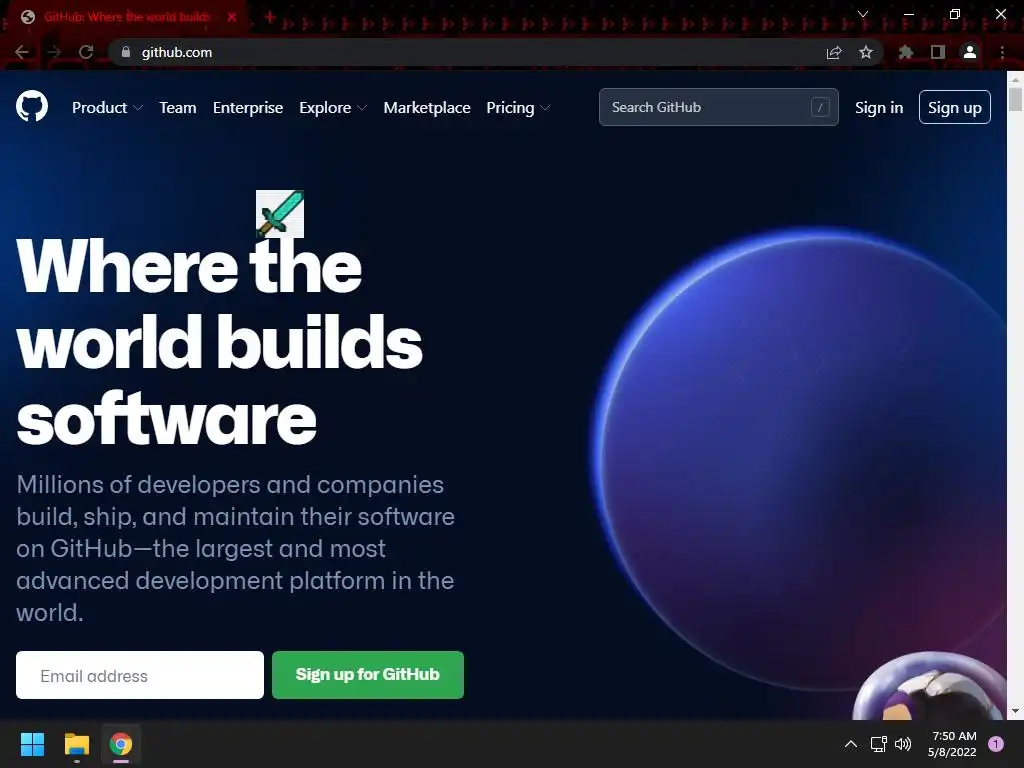Open the Windows Start menu
Viewport: 1024px width, 768px height.
click(x=32, y=744)
